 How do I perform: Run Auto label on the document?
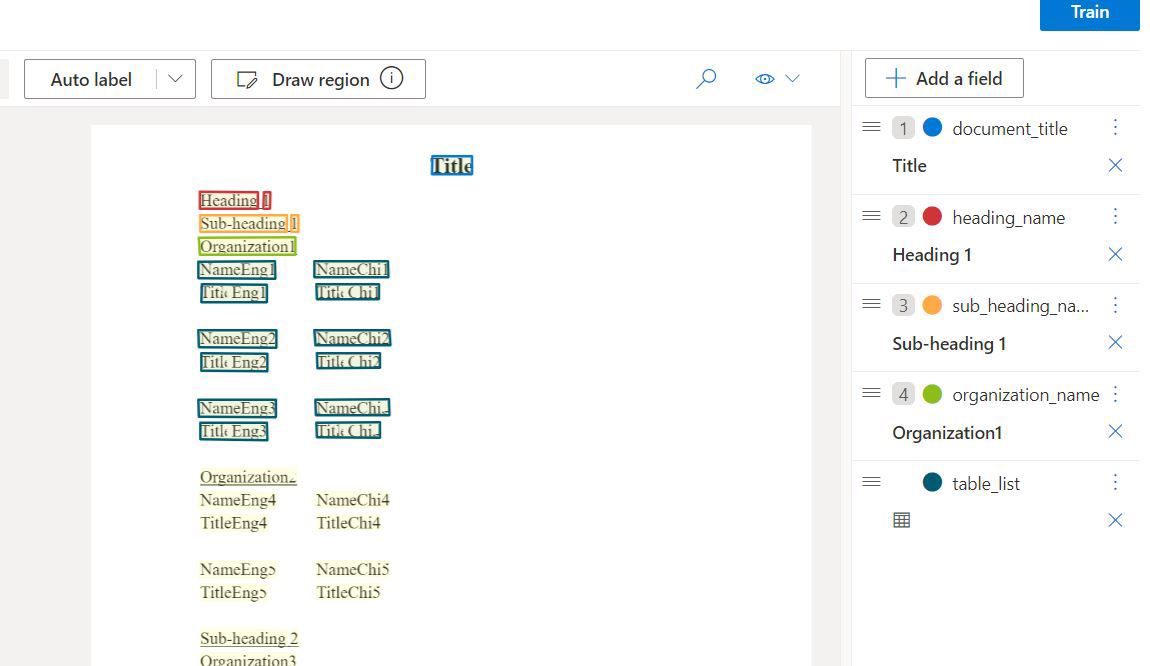[x=90, y=78]
